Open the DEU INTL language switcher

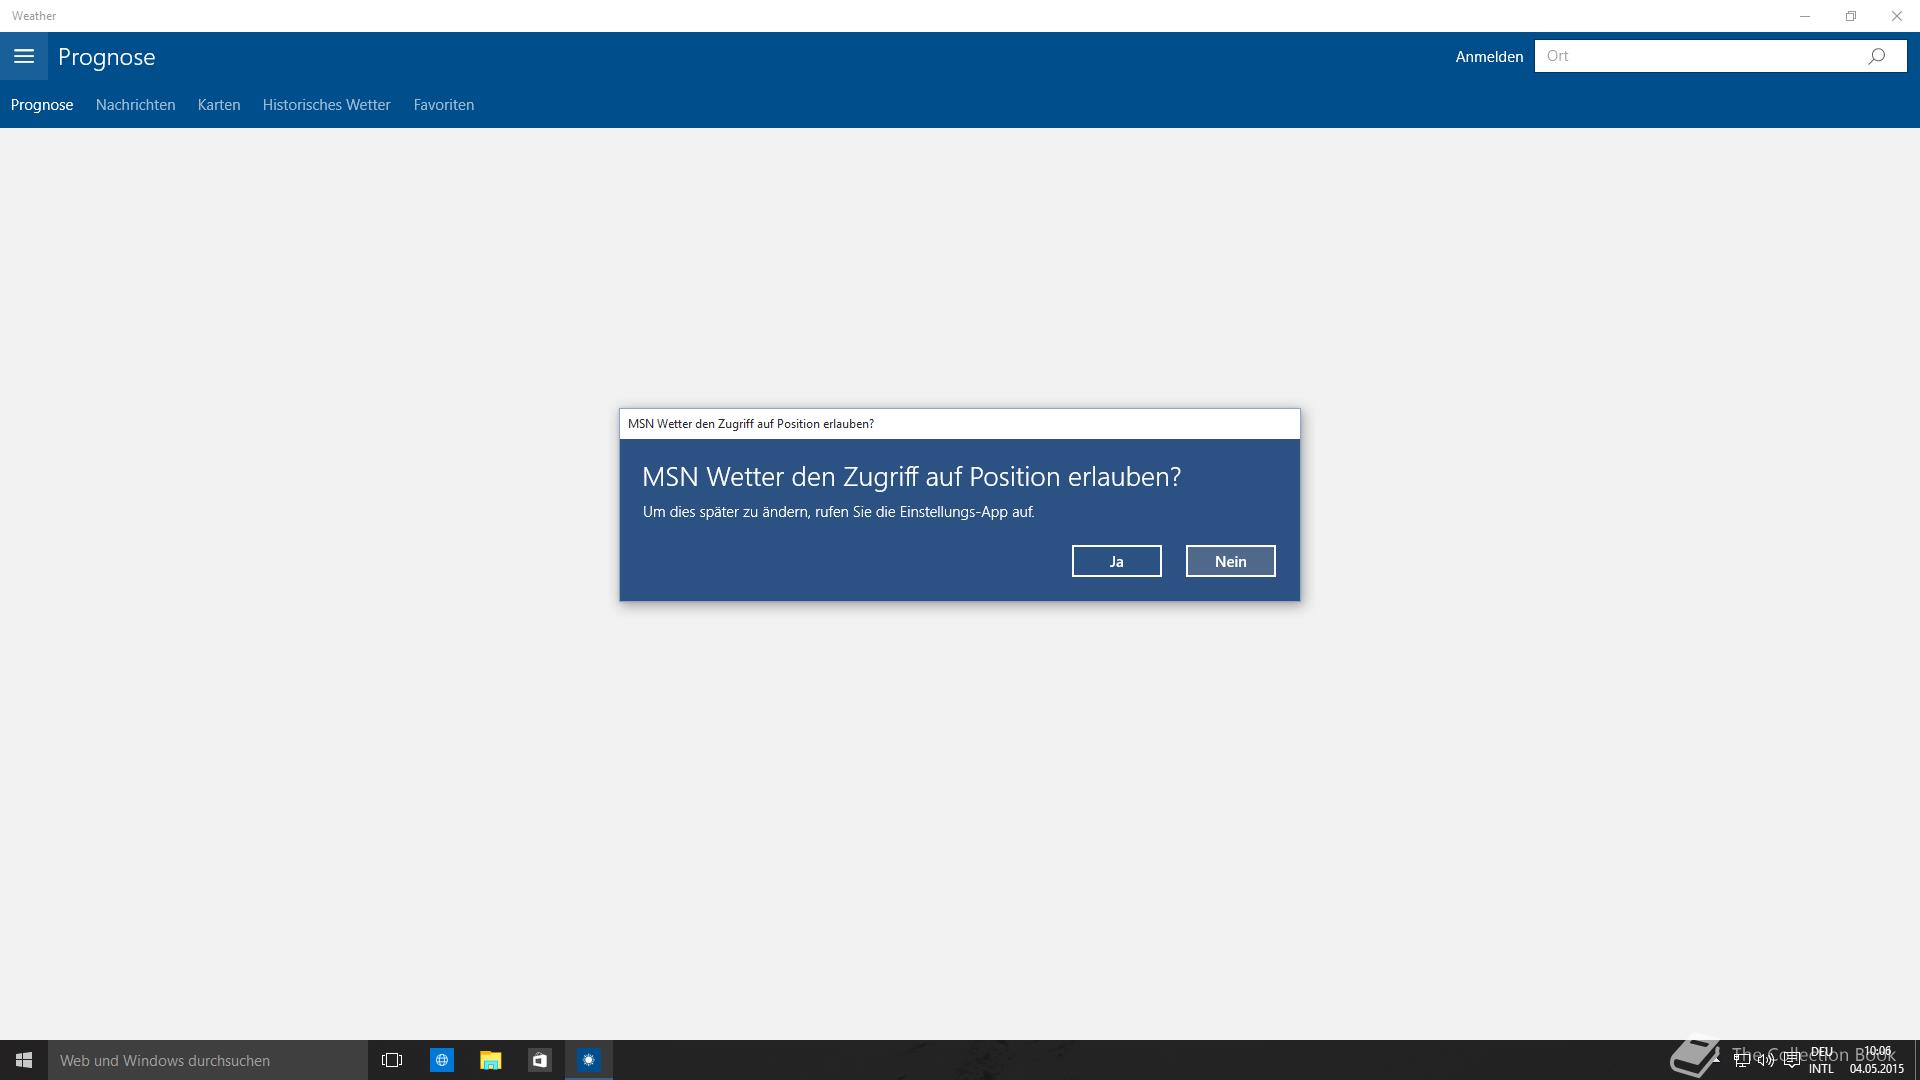point(1821,1060)
